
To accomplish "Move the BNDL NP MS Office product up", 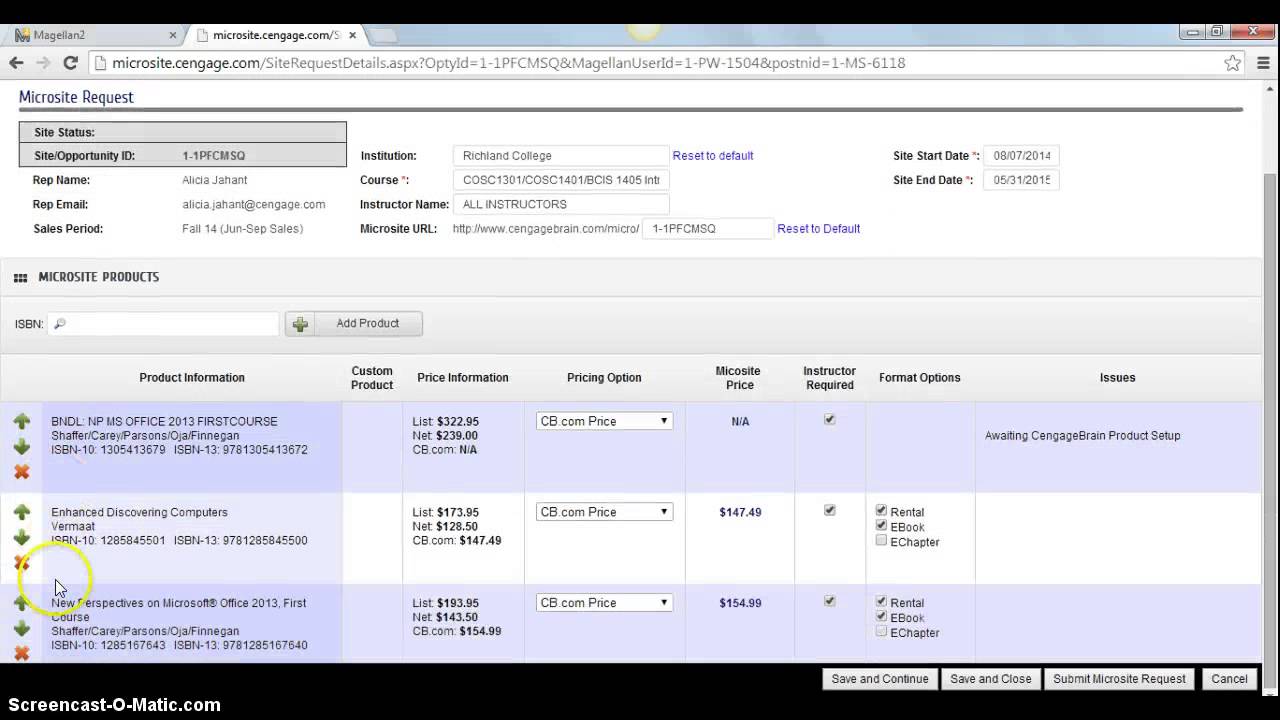I will point(22,422).
